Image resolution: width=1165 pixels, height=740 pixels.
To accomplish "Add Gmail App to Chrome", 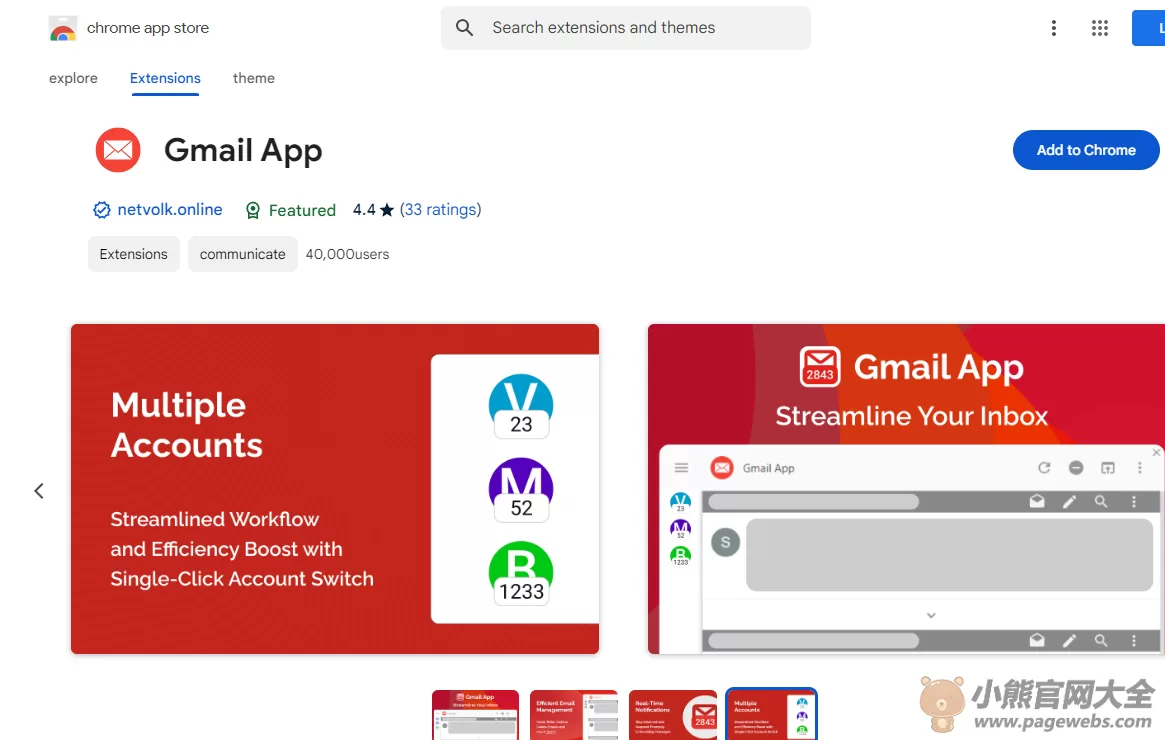I will click(1086, 150).
